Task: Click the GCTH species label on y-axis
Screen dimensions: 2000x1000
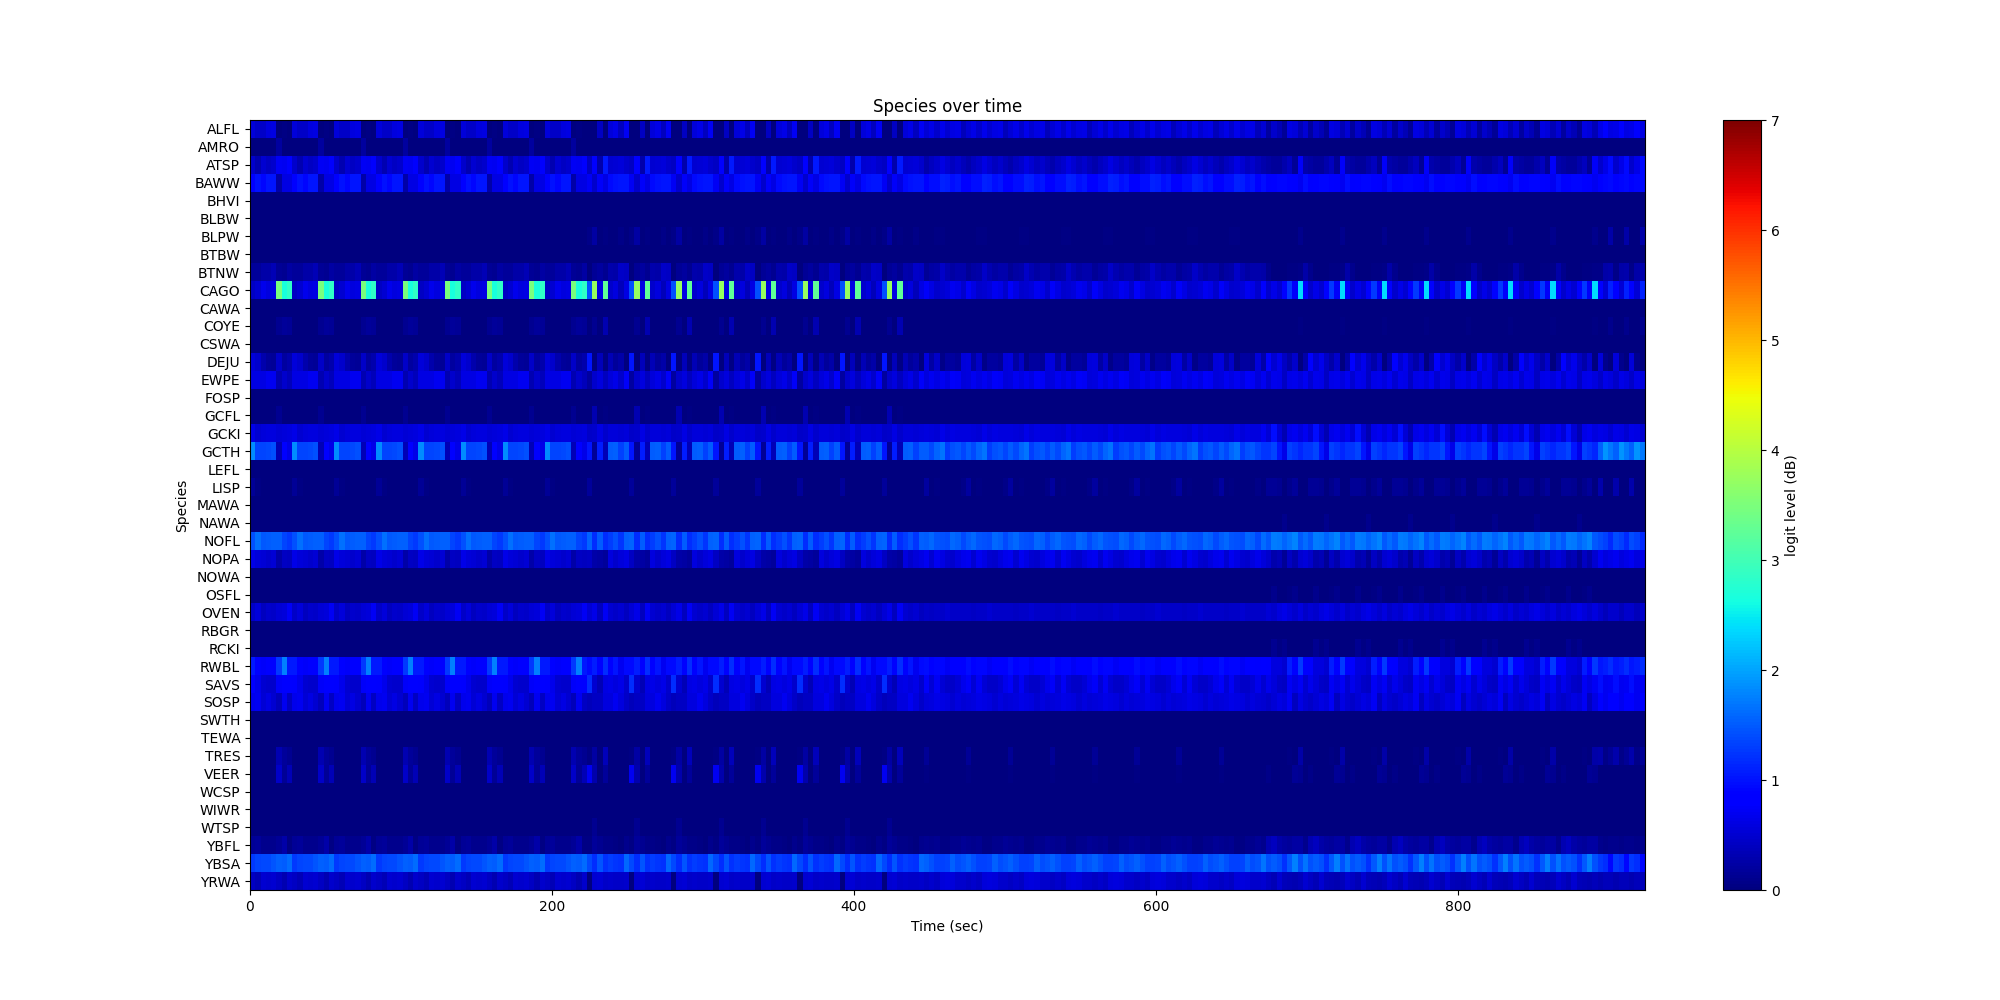Action: click(220, 452)
